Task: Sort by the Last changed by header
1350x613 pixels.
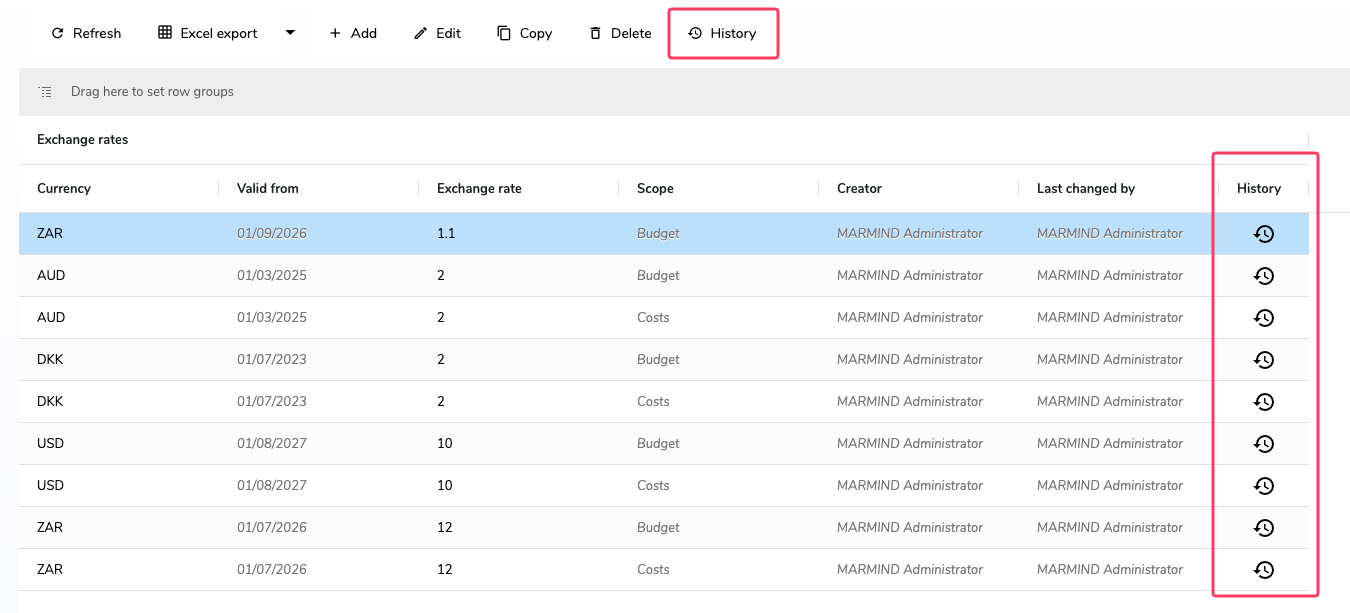Action: pos(1086,188)
